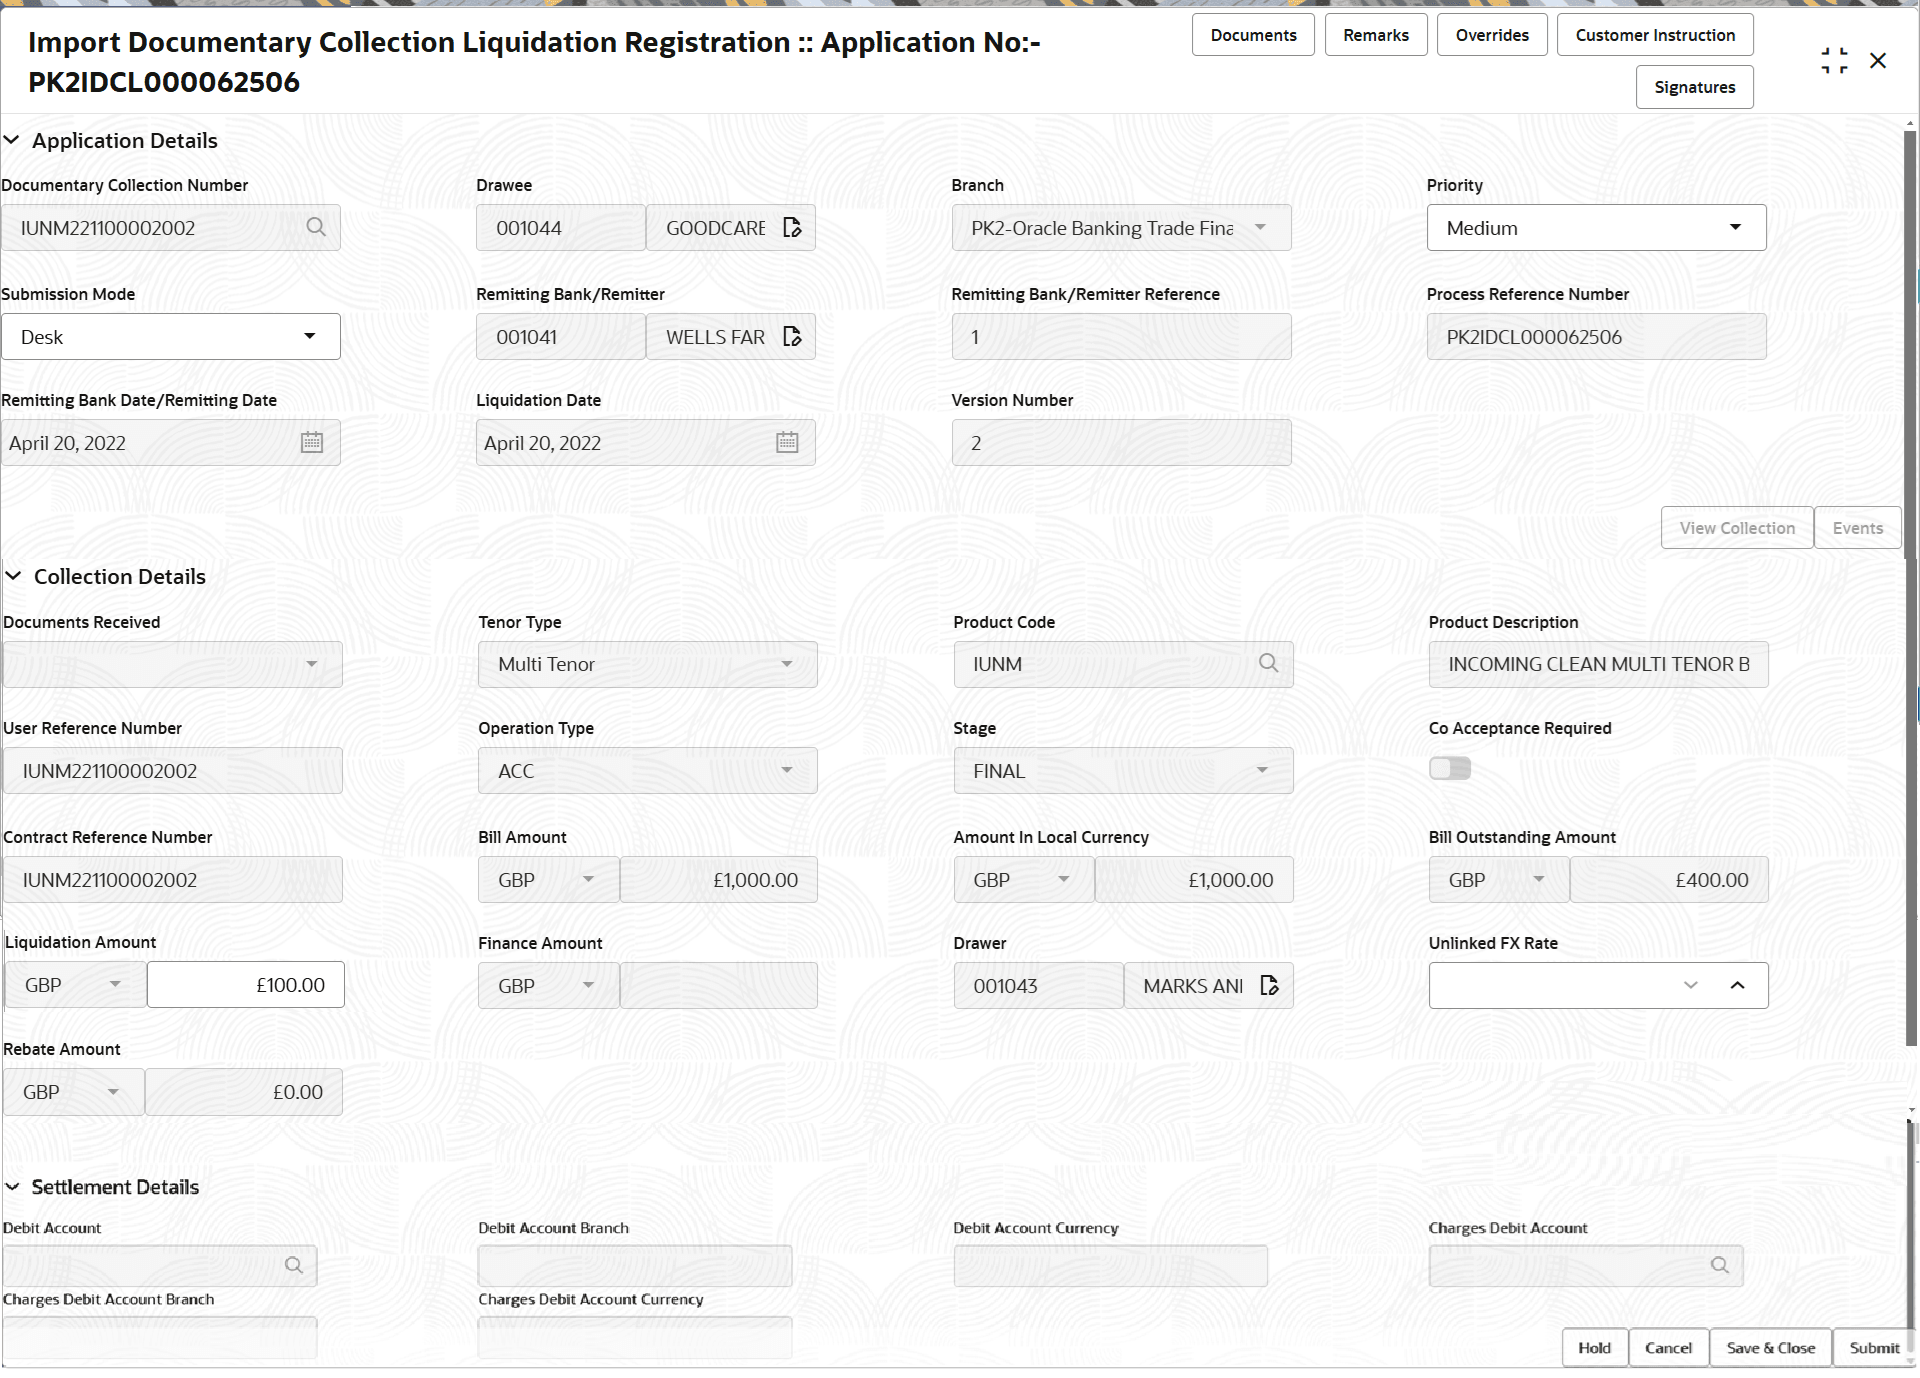Search Product Code with the magnifier icon
Screen dimensions: 1920x1378
click(x=1268, y=663)
